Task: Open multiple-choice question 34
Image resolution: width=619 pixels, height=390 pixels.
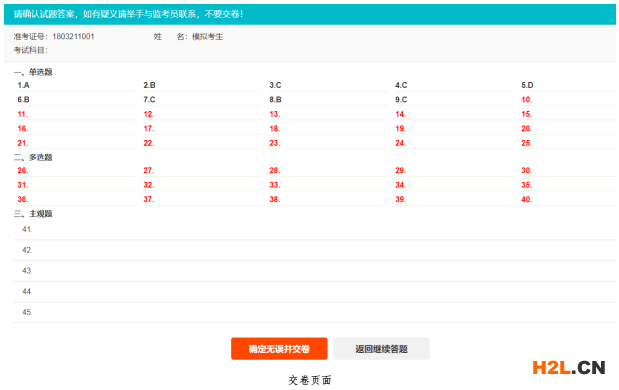Action: 400,185
